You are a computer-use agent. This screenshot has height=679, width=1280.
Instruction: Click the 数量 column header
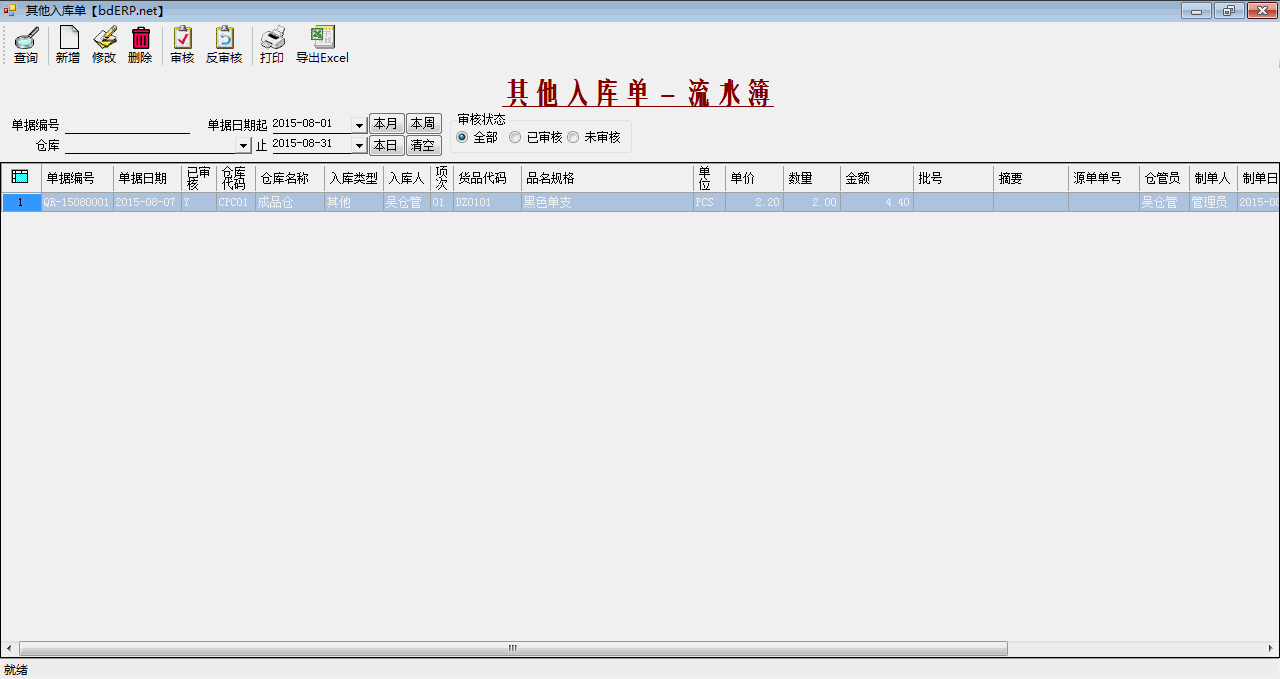point(812,178)
